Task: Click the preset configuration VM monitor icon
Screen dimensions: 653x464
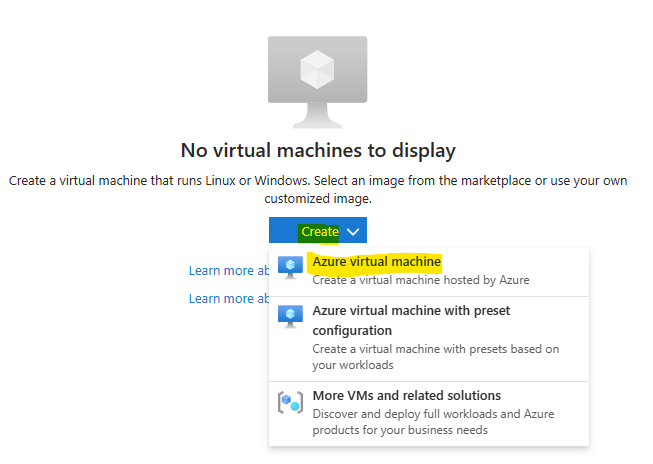Action: tap(290, 317)
